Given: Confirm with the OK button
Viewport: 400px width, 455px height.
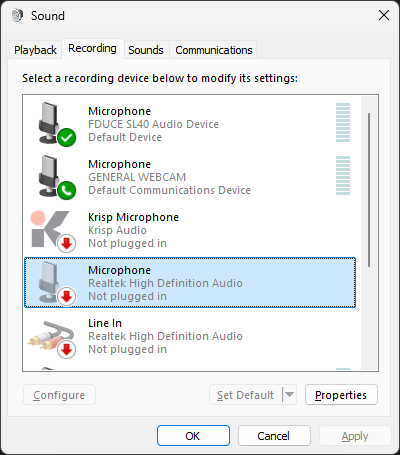Looking at the screenshot, I should [x=193, y=436].
